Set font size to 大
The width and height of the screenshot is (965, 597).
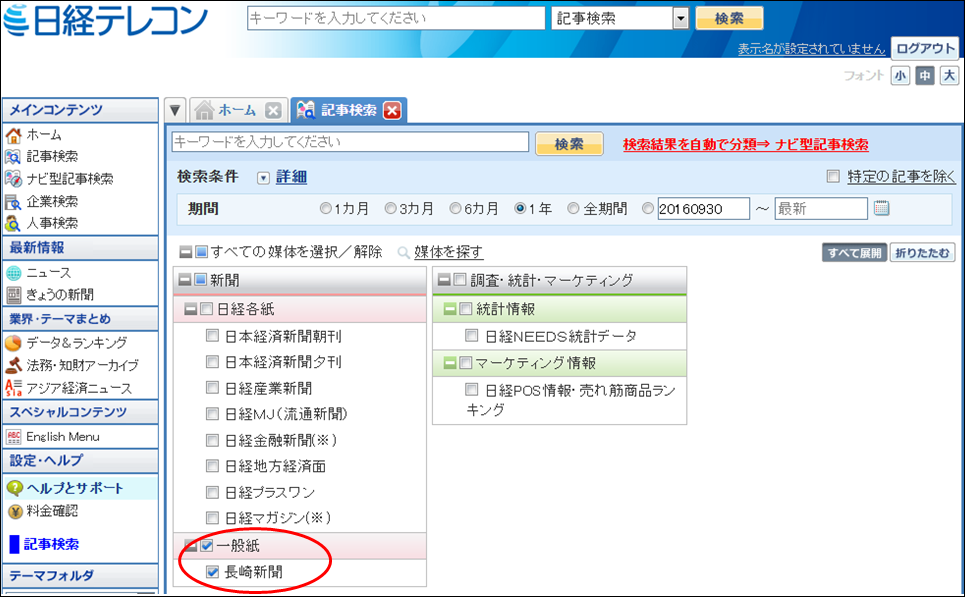(949, 76)
